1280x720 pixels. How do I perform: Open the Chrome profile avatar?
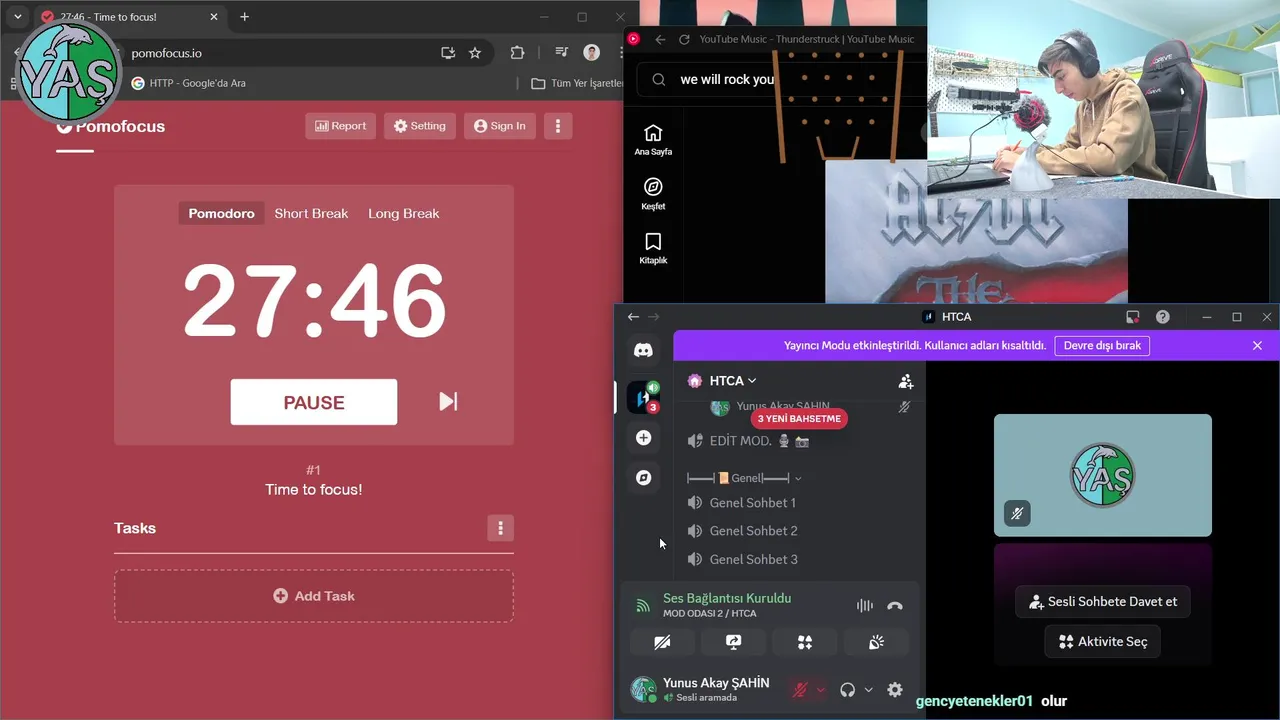click(x=592, y=53)
